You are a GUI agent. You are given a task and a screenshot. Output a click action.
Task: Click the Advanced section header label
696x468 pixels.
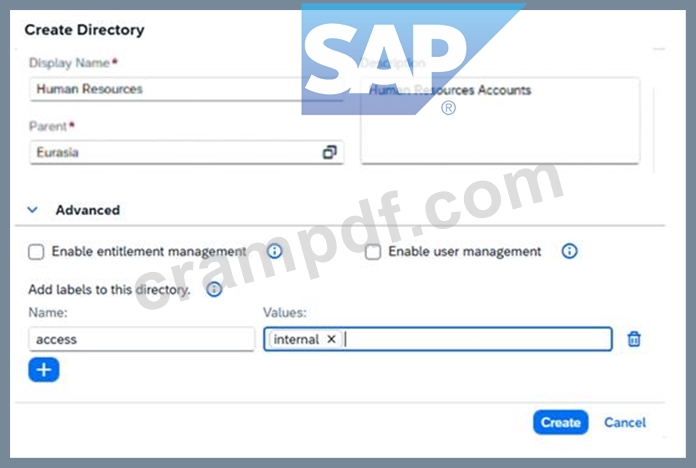click(x=87, y=210)
